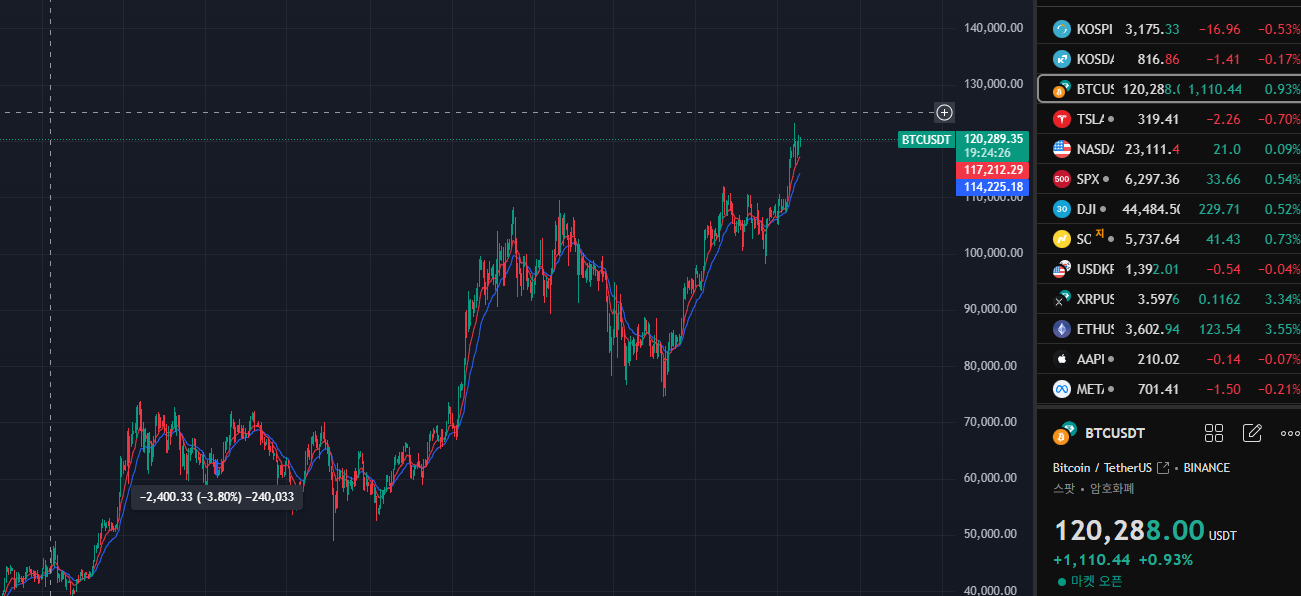This screenshot has width=1301, height=596.
Task: Click XRPUSDT percent change 3.34%
Action: click(x=1281, y=299)
